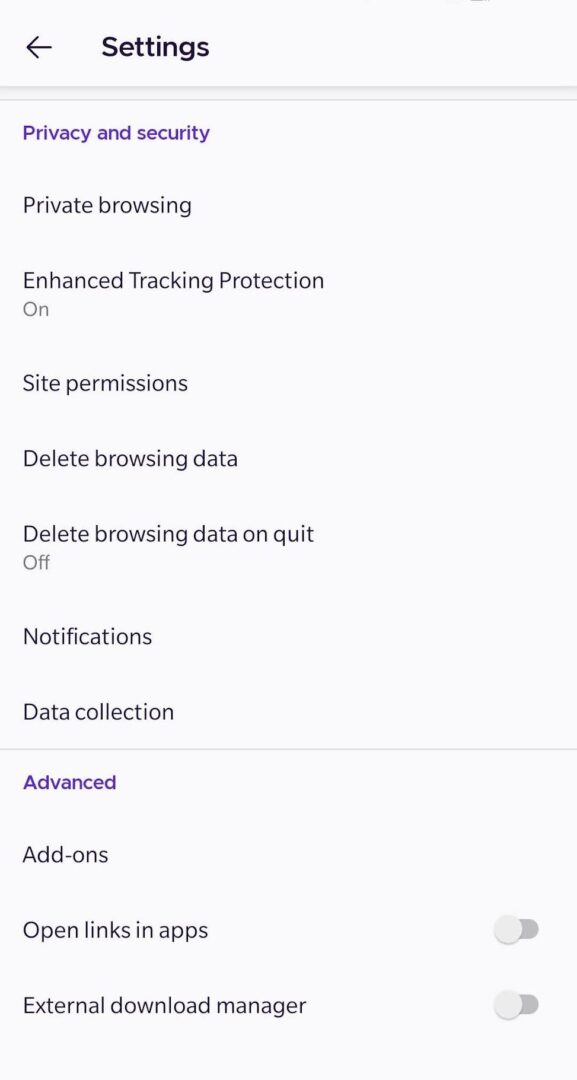Click the Settings title text
The height and width of the screenshot is (1080, 577).
point(155,46)
